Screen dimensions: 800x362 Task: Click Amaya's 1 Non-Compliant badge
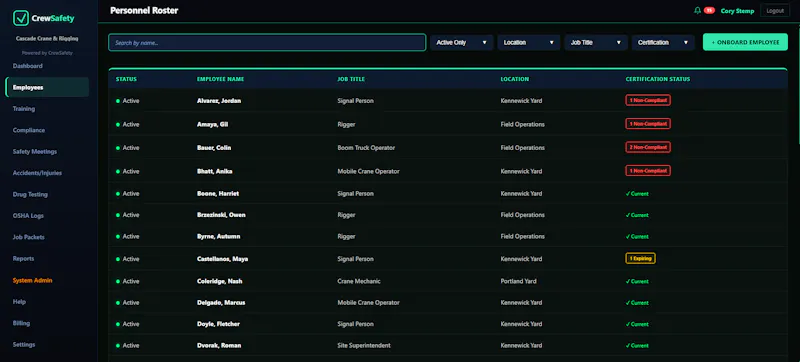[x=648, y=124]
